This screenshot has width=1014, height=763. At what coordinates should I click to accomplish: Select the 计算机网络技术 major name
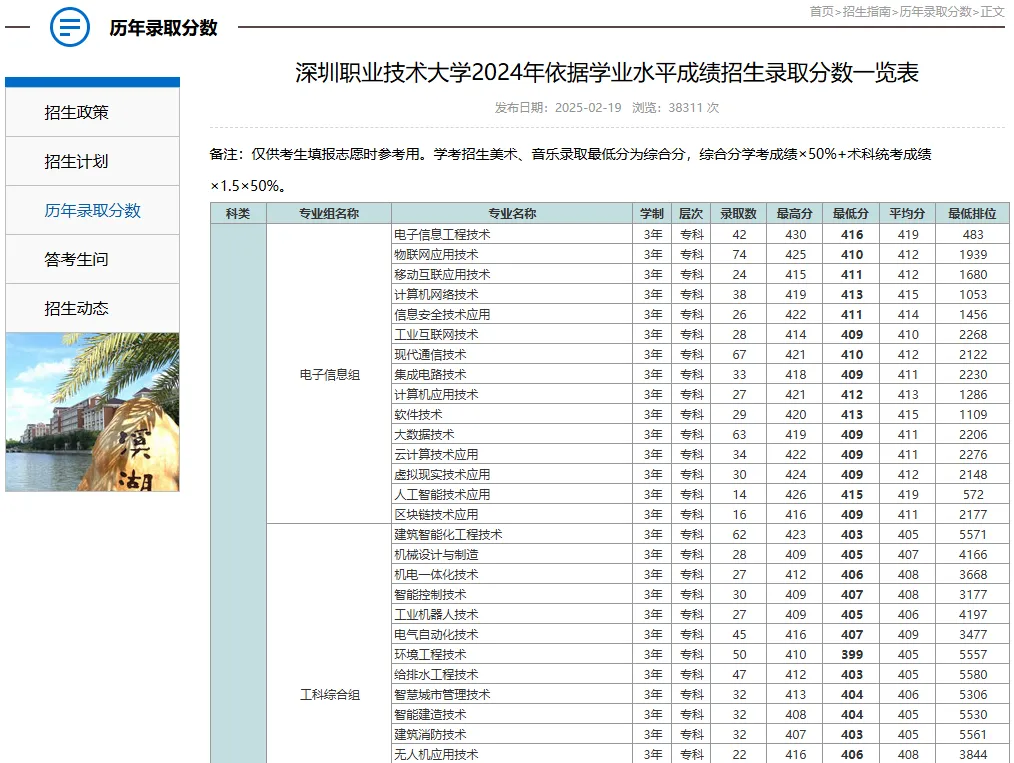(437, 295)
